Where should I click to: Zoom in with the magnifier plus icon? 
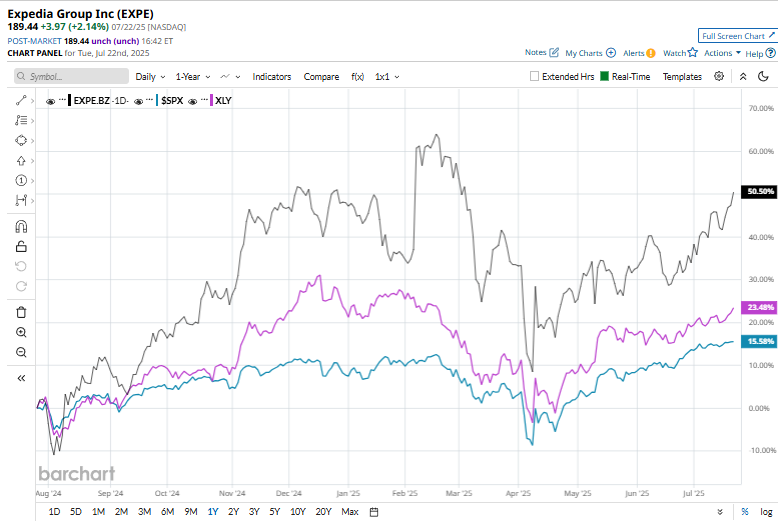point(21,332)
